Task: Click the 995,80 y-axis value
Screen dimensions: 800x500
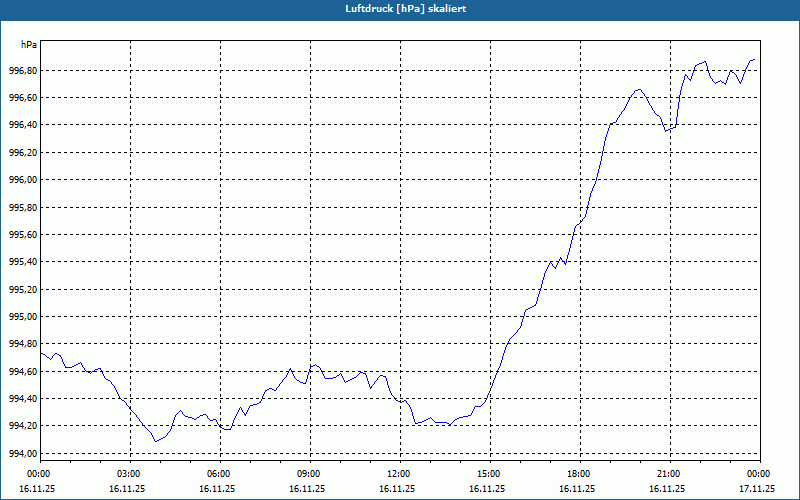Action: click(x=23, y=208)
